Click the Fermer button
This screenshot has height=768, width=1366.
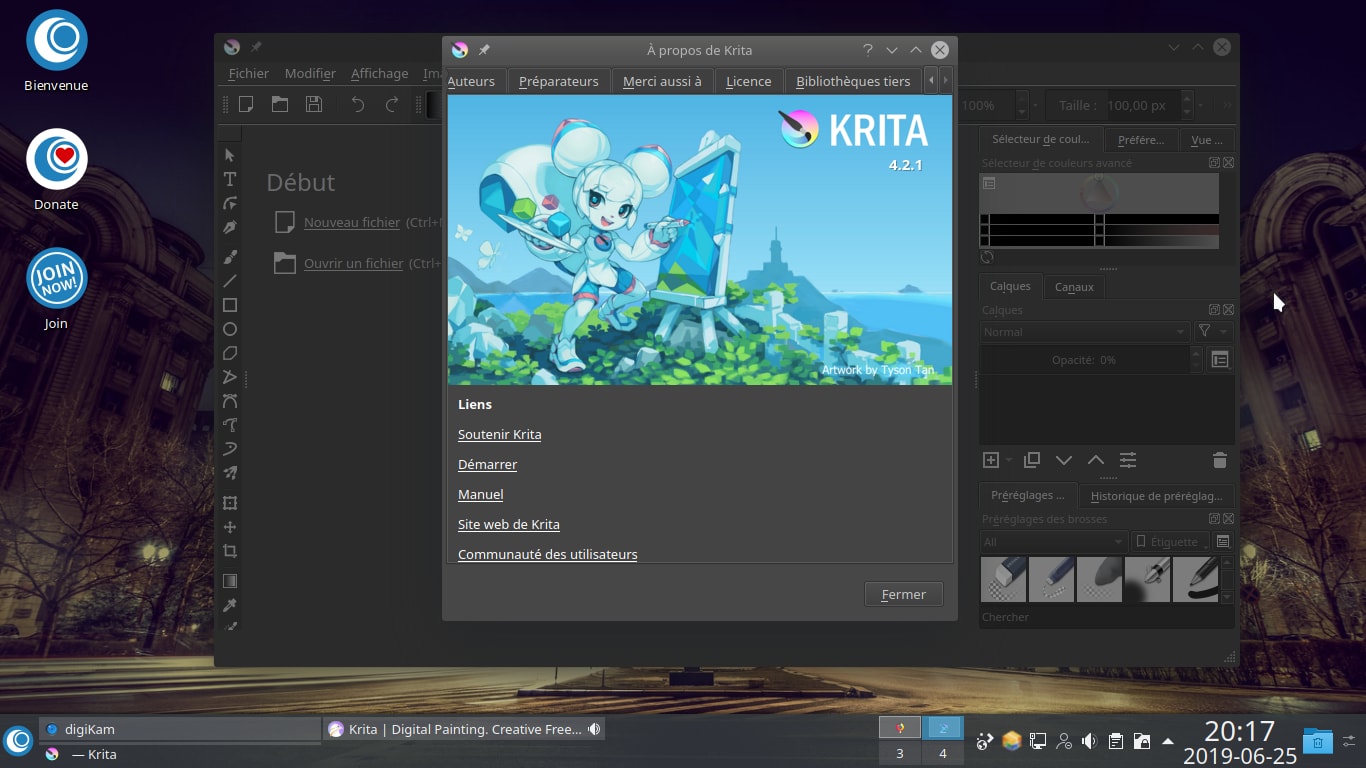904,594
